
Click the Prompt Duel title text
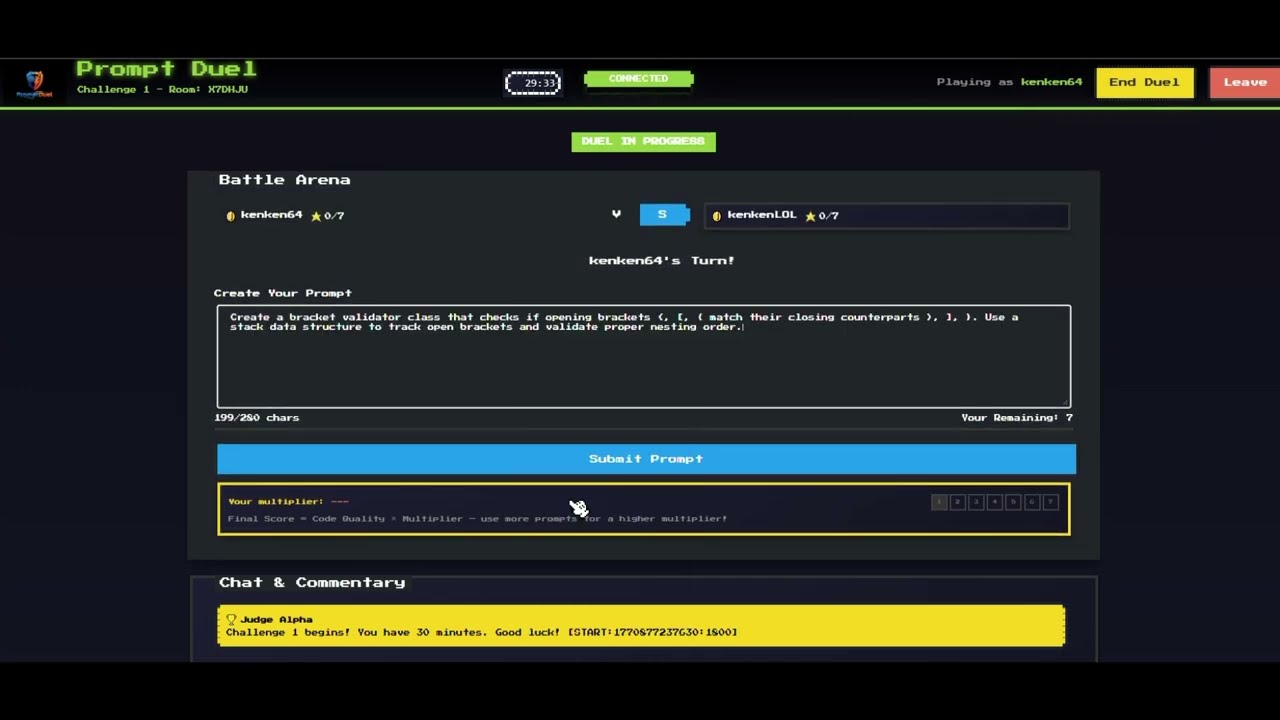point(166,69)
